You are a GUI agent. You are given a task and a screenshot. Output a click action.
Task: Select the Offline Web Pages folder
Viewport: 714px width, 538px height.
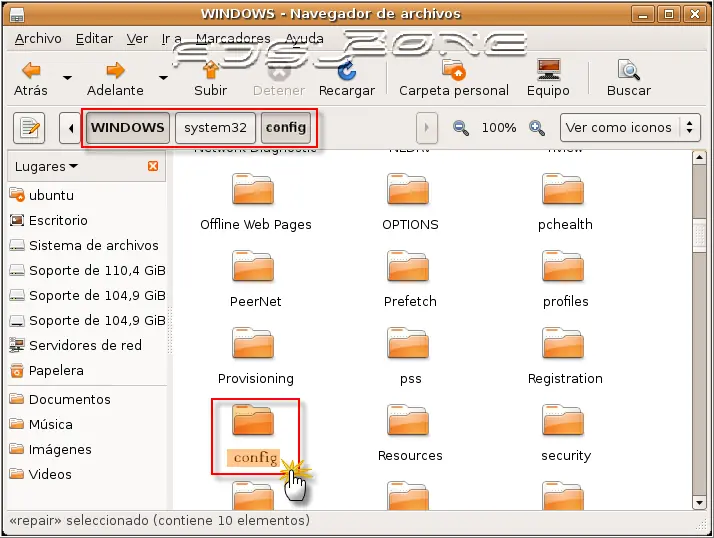[x=255, y=202]
